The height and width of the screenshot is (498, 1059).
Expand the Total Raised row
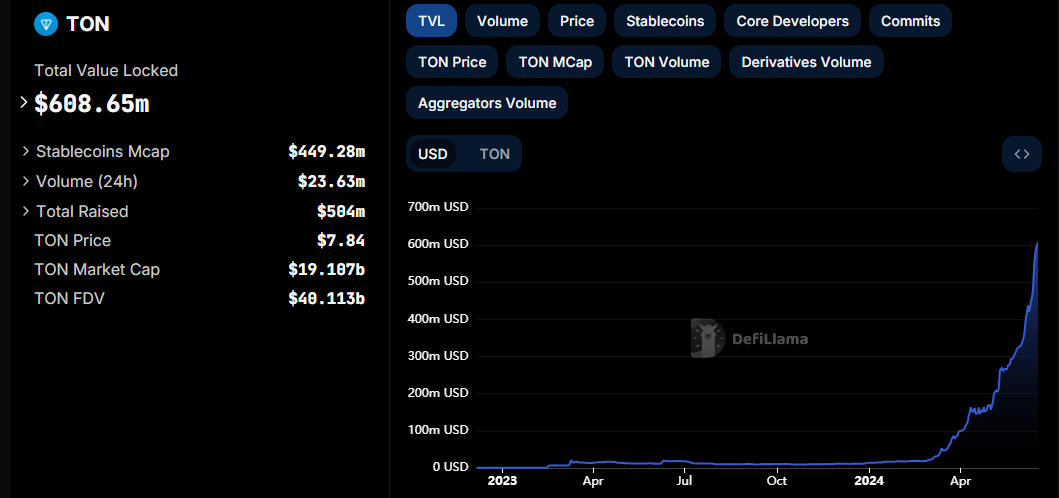click(x=26, y=211)
